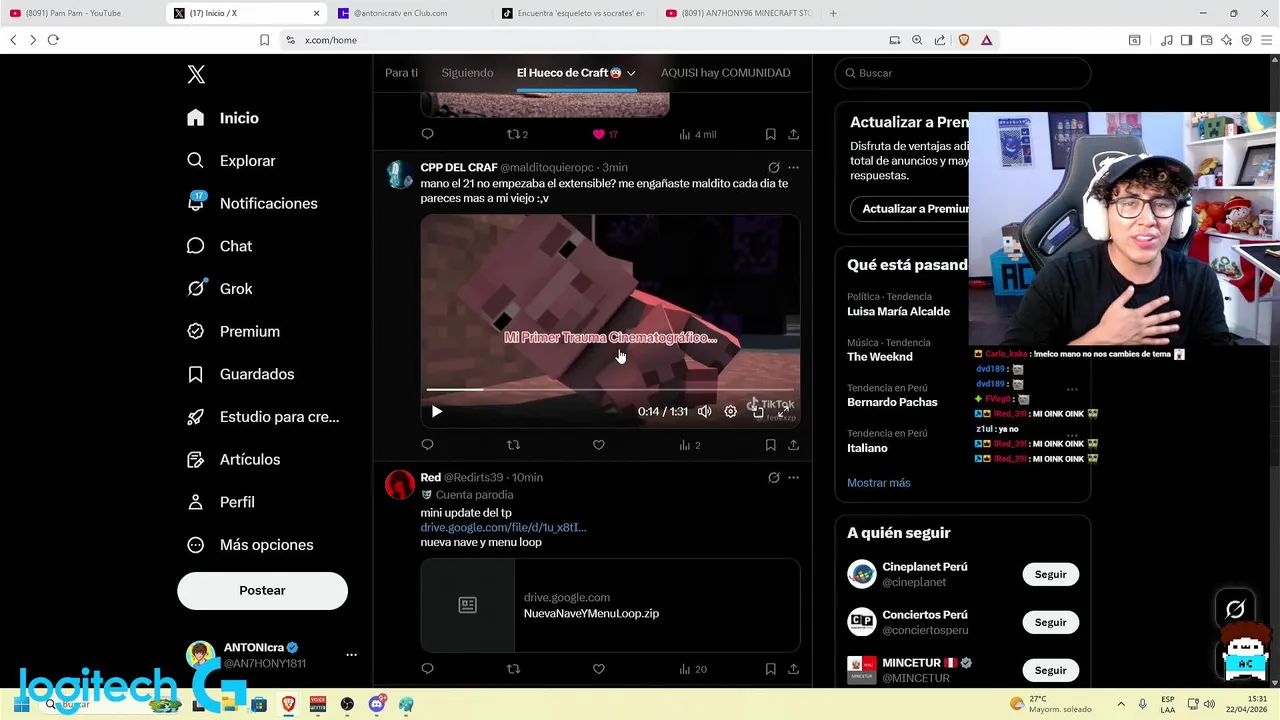Click the Postear button
Viewport: 1280px width, 720px height.
tap(262, 591)
